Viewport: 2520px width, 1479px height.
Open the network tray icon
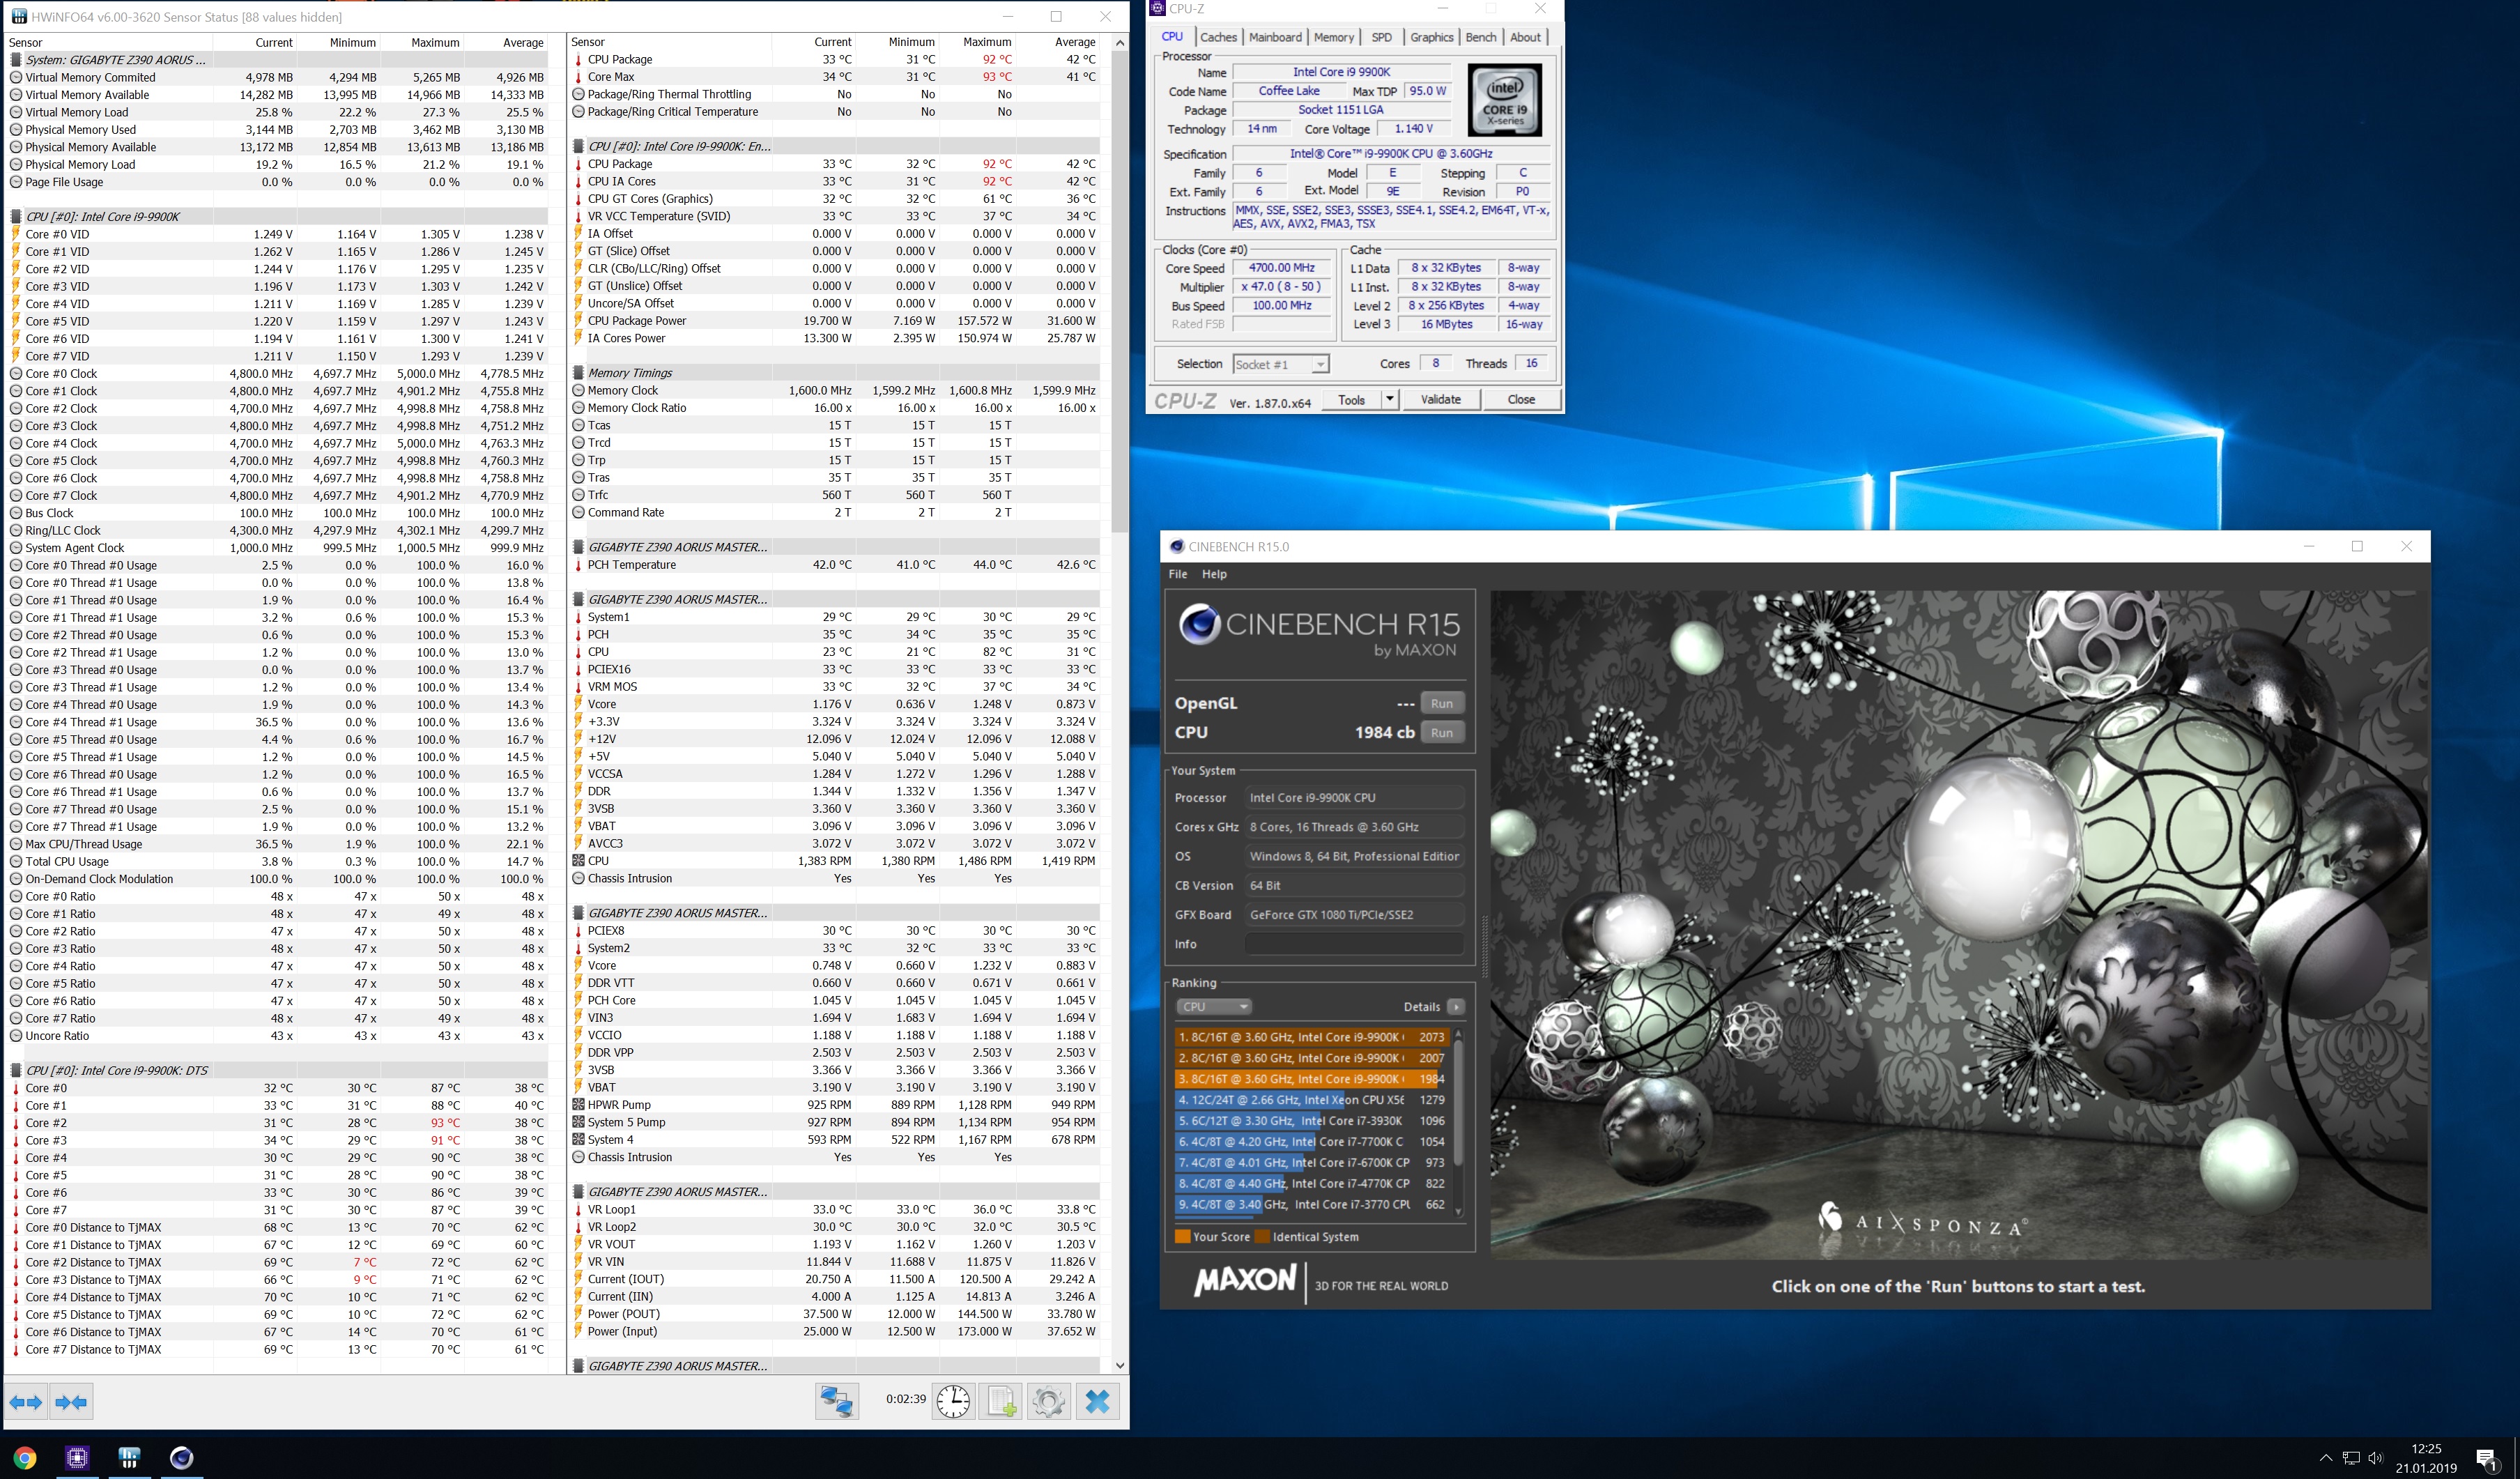tap(2351, 1458)
